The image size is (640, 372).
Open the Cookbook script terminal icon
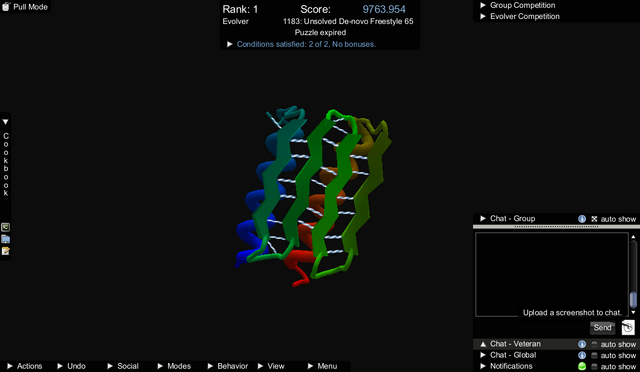pos(5,227)
